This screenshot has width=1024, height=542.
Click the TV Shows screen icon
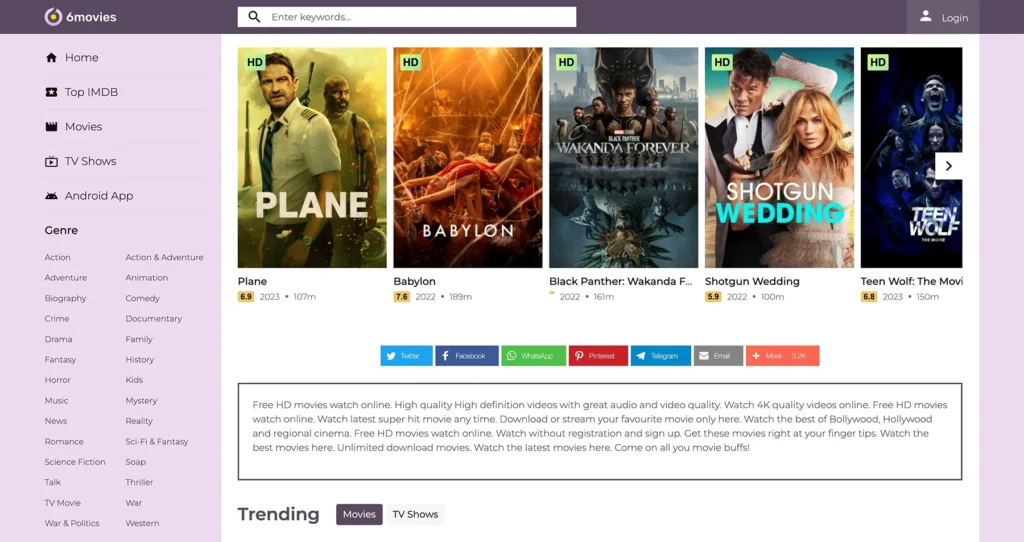click(x=52, y=161)
